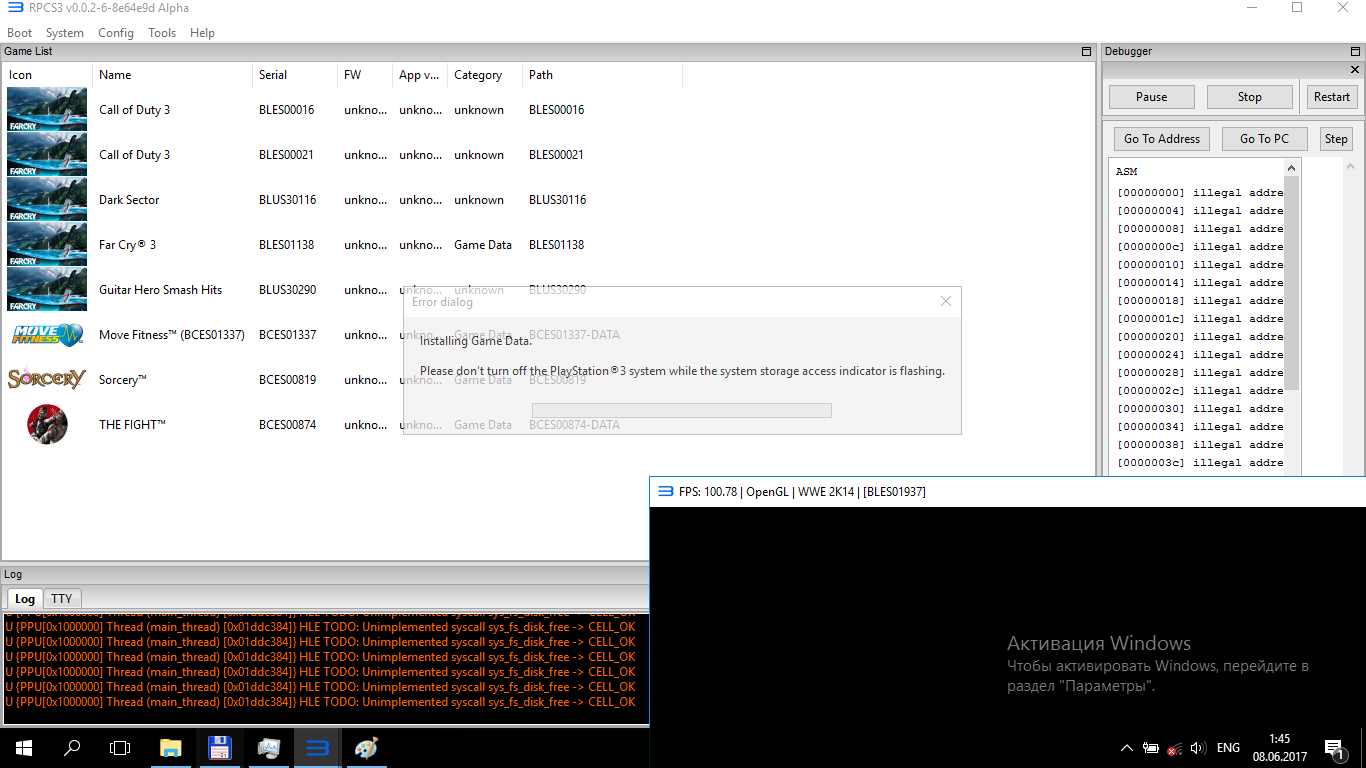Undock the Debugger panel
This screenshot has height=768, width=1366.
click(1356, 51)
